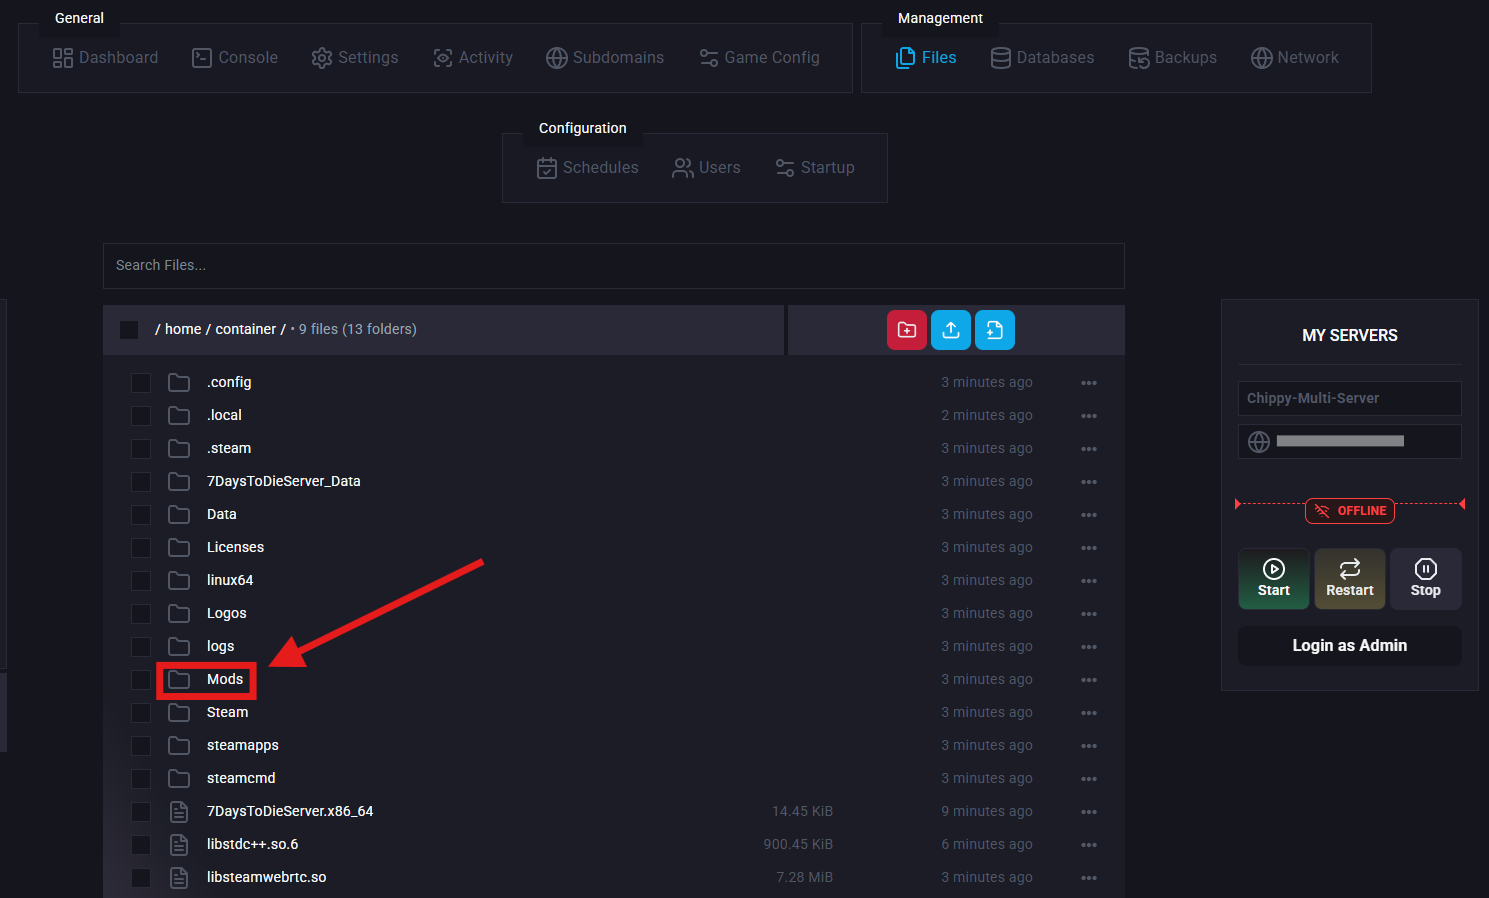Stop the server
Image resolution: width=1489 pixels, height=898 pixels.
pos(1426,579)
